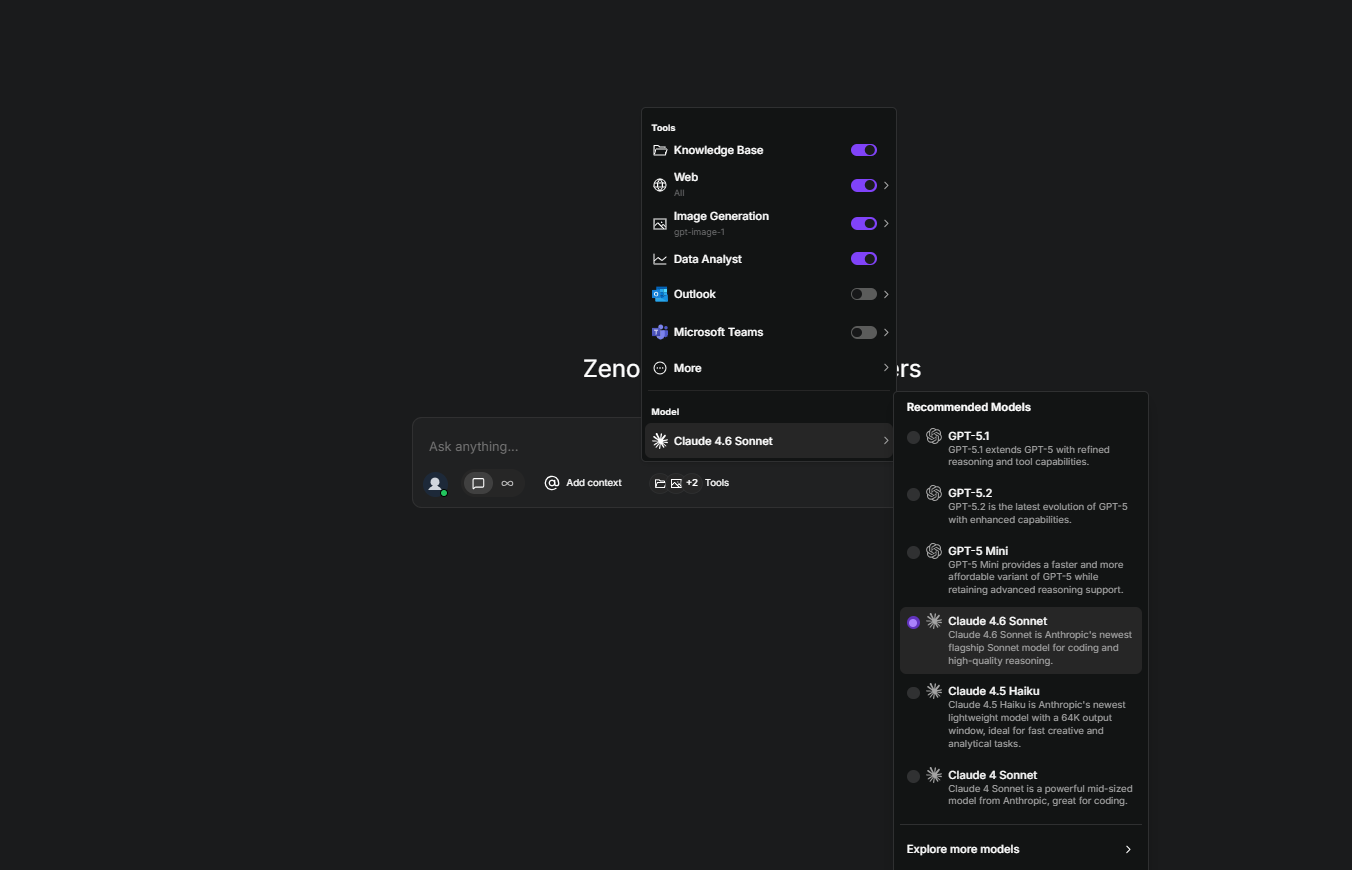Select the GPT-5.2 radio button
The image size is (1352, 870).
tap(913, 494)
